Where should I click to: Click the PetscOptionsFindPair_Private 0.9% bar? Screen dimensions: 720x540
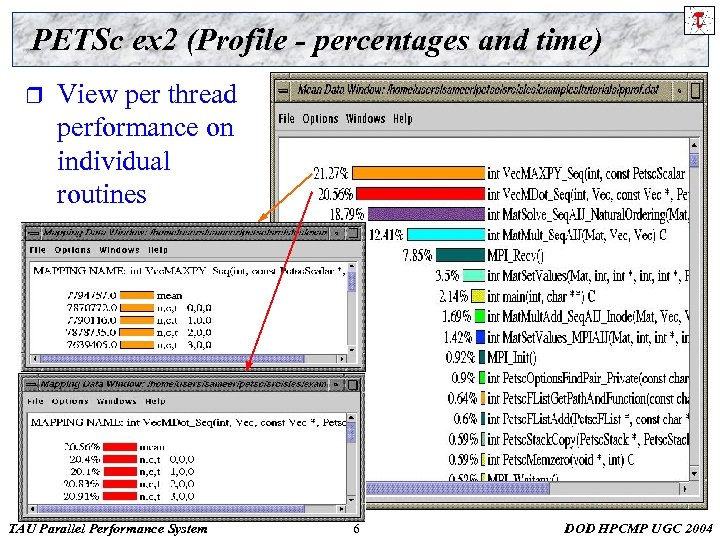pyautogui.click(x=482, y=377)
